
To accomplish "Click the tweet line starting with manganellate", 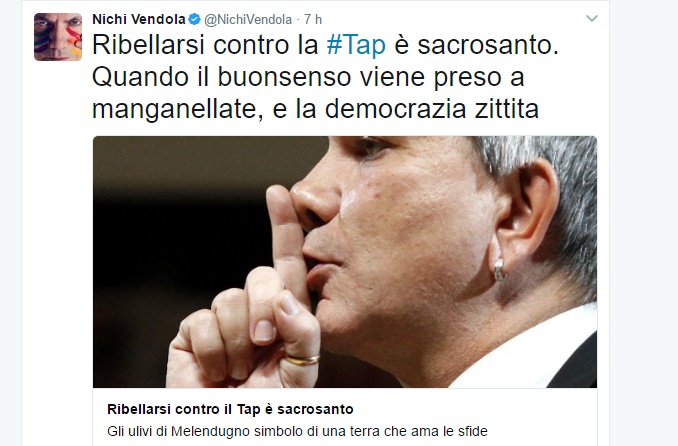I will (316, 109).
